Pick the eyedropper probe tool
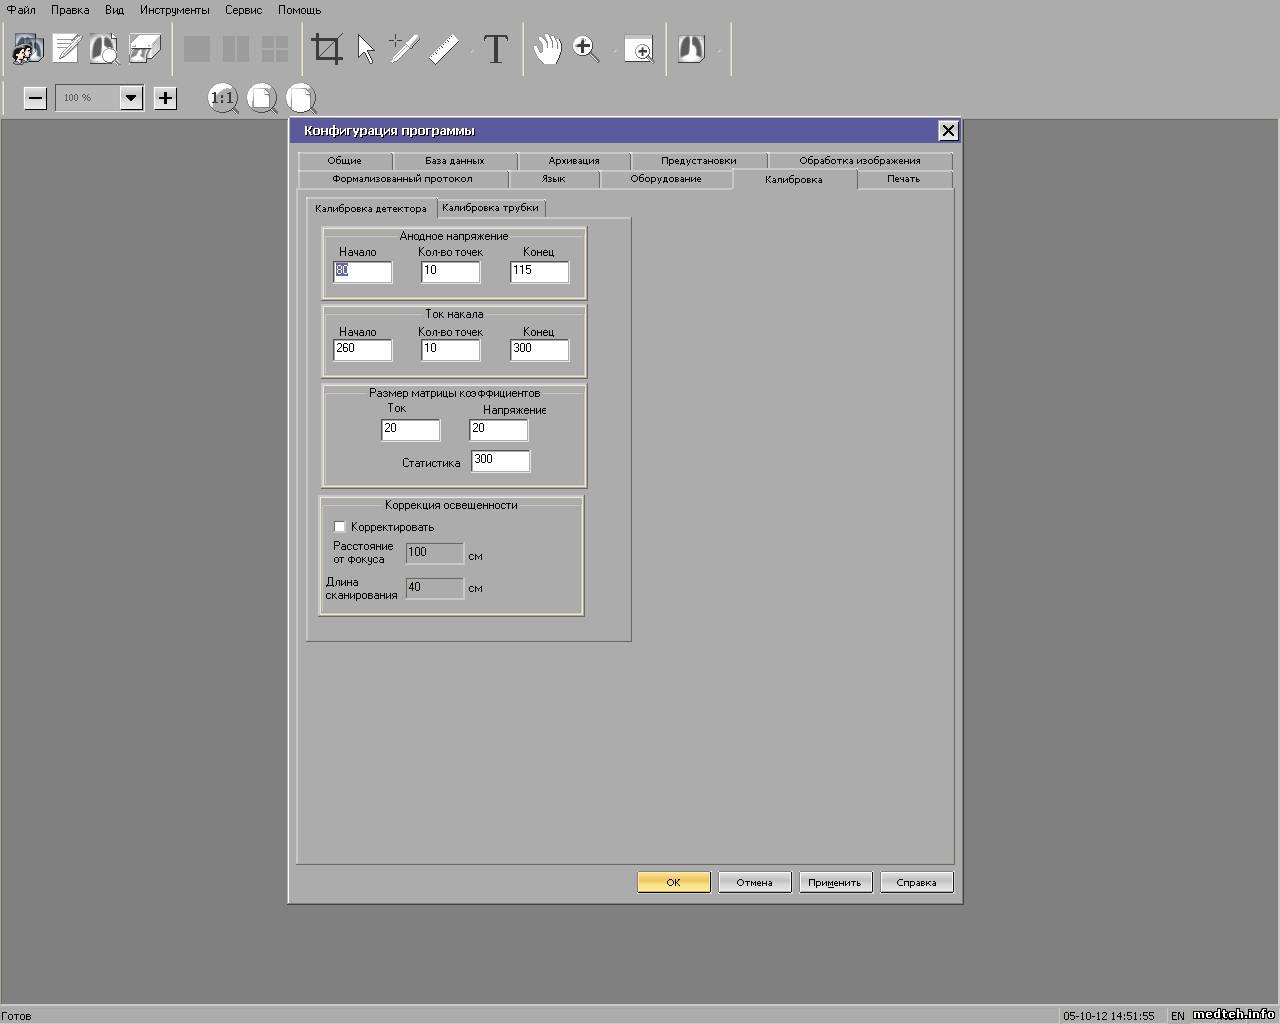1280x1024 pixels. [x=403, y=49]
